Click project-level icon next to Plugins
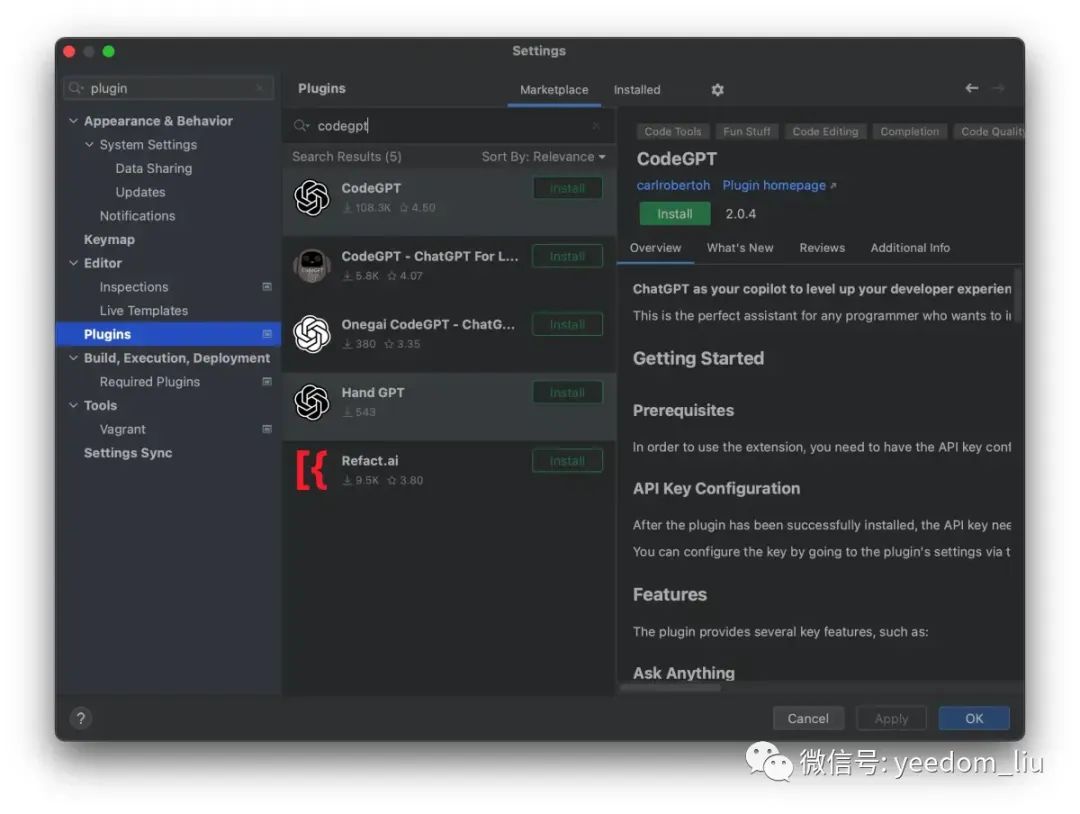 pos(267,334)
